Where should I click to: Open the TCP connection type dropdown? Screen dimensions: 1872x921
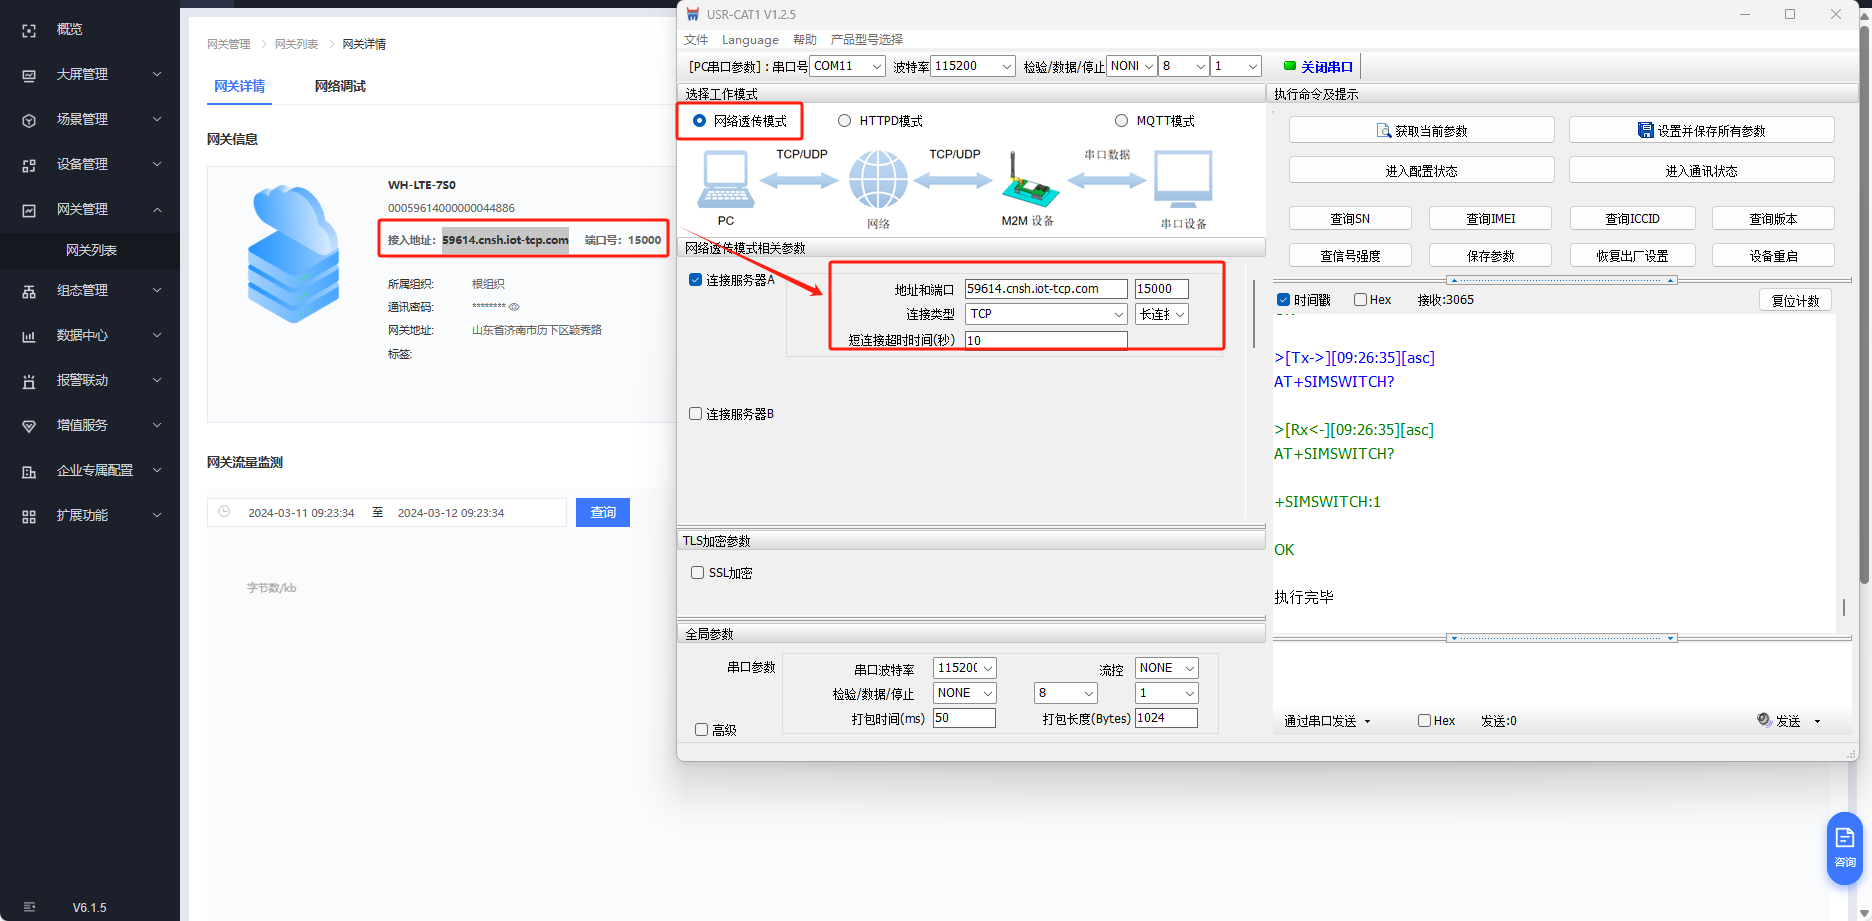(1046, 314)
